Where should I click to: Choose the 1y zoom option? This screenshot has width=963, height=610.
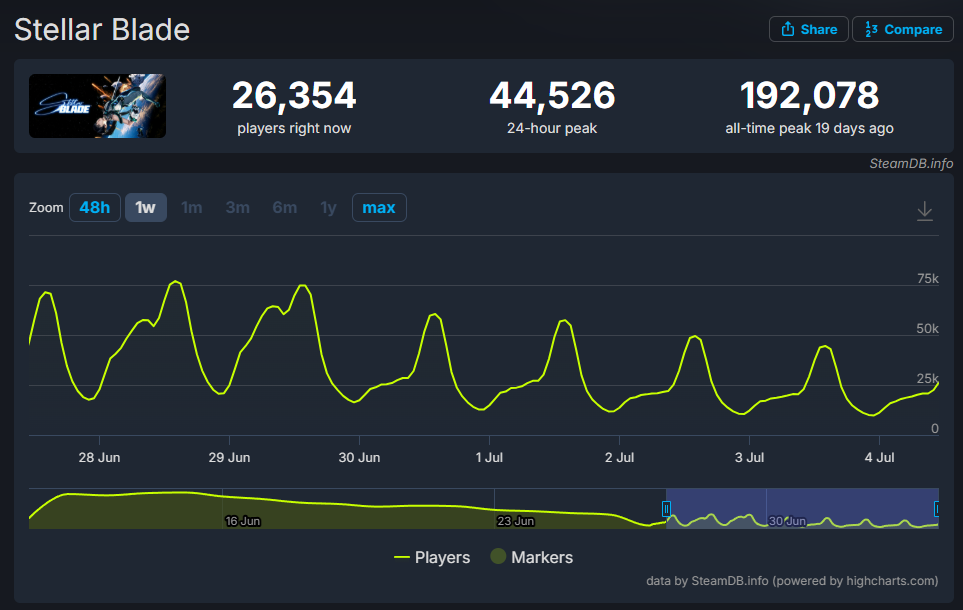(329, 208)
